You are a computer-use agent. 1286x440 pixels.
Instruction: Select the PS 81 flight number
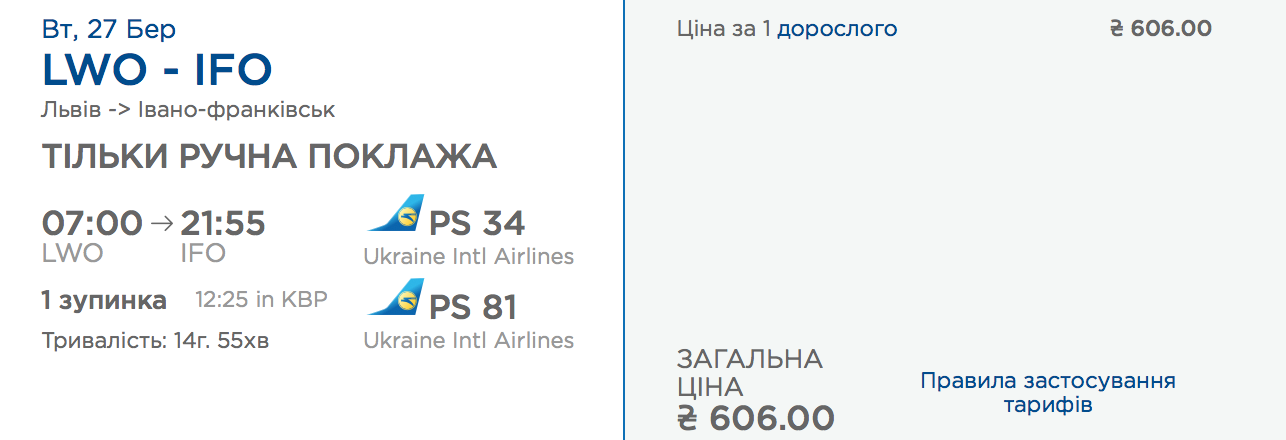coord(473,307)
